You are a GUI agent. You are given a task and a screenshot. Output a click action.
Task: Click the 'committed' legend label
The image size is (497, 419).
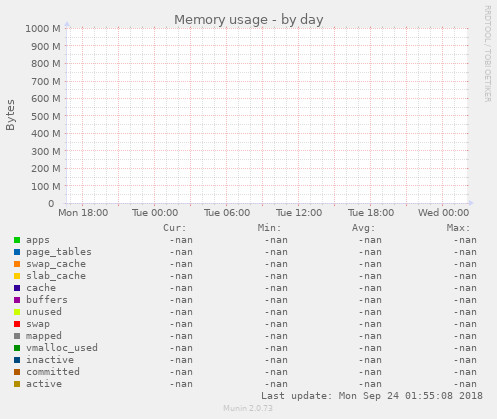click(53, 372)
